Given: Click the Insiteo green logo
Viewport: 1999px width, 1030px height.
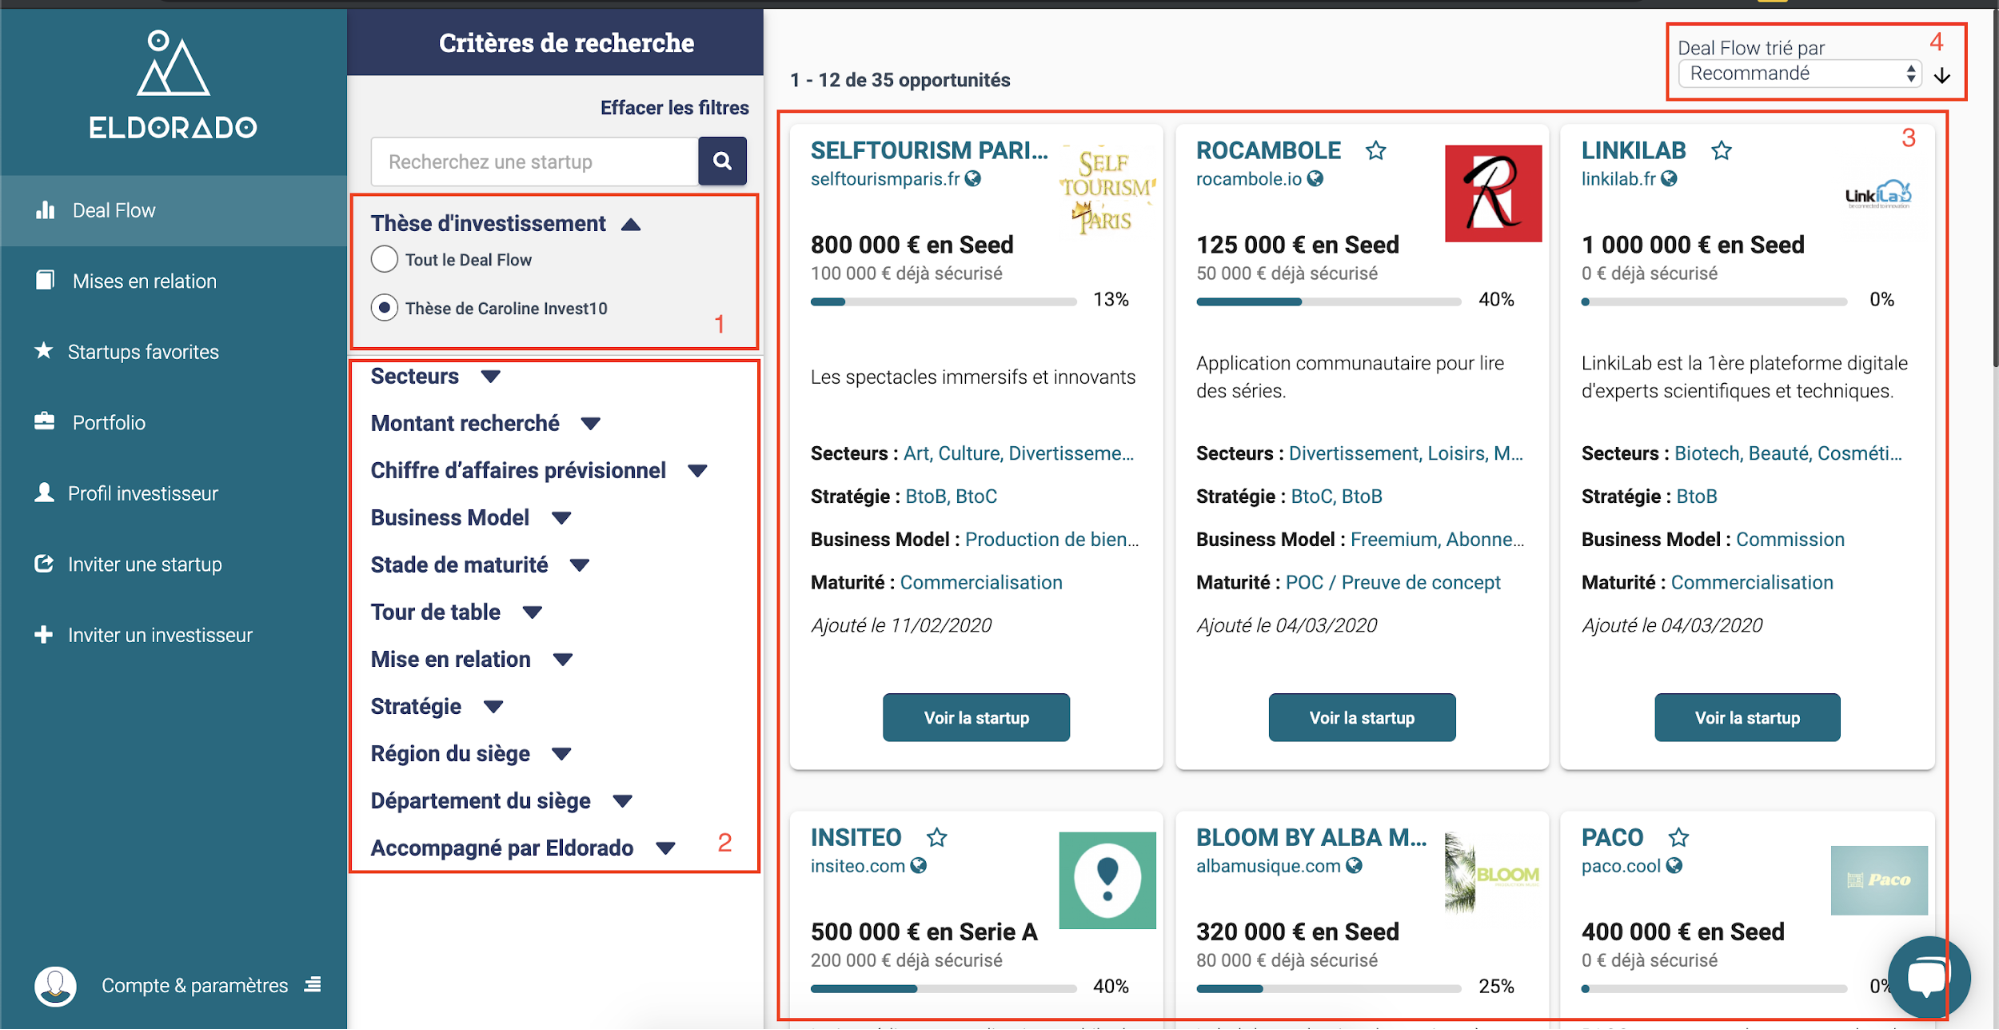Looking at the screenshot, I should pos(1107,880).
